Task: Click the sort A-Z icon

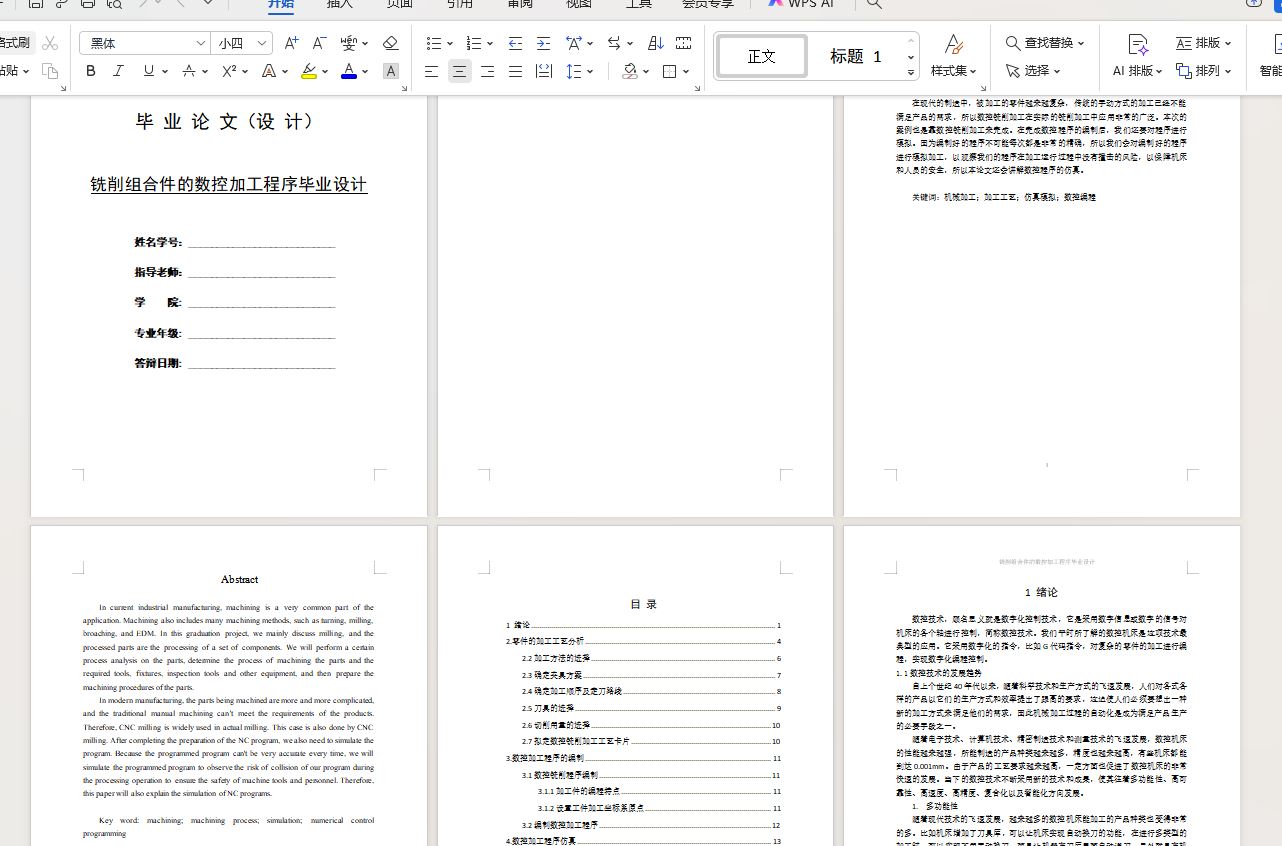Action: click(656, 43)
